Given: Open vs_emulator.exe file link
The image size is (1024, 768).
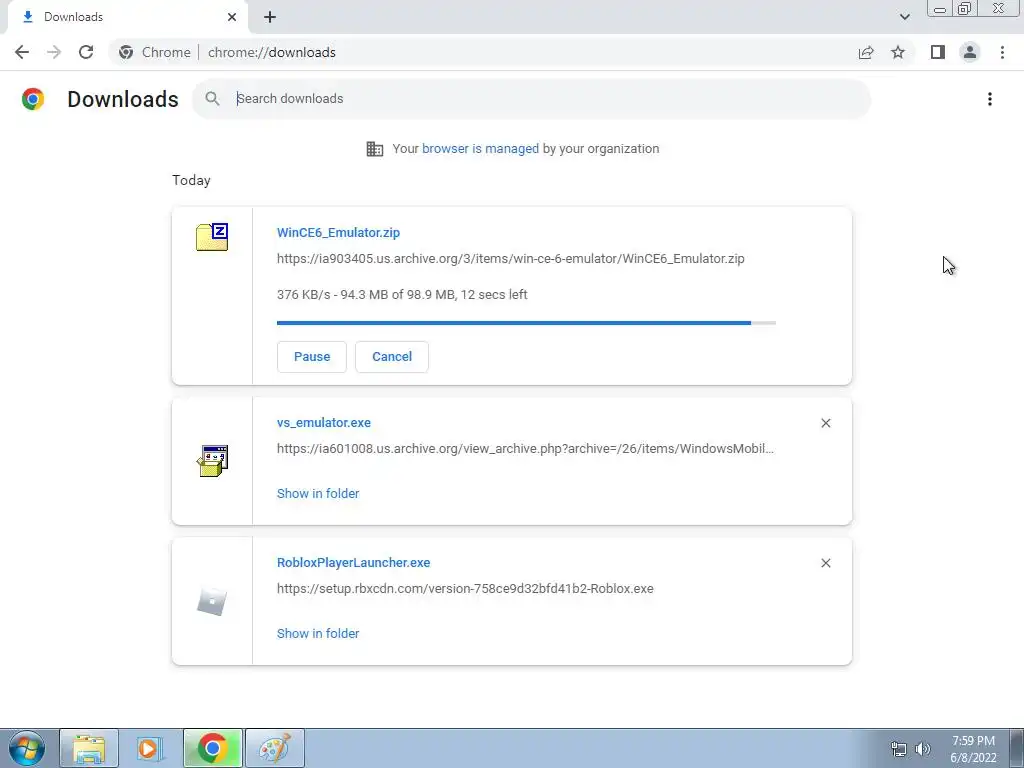Looking at the screenshot, I should tap(324, 423).
